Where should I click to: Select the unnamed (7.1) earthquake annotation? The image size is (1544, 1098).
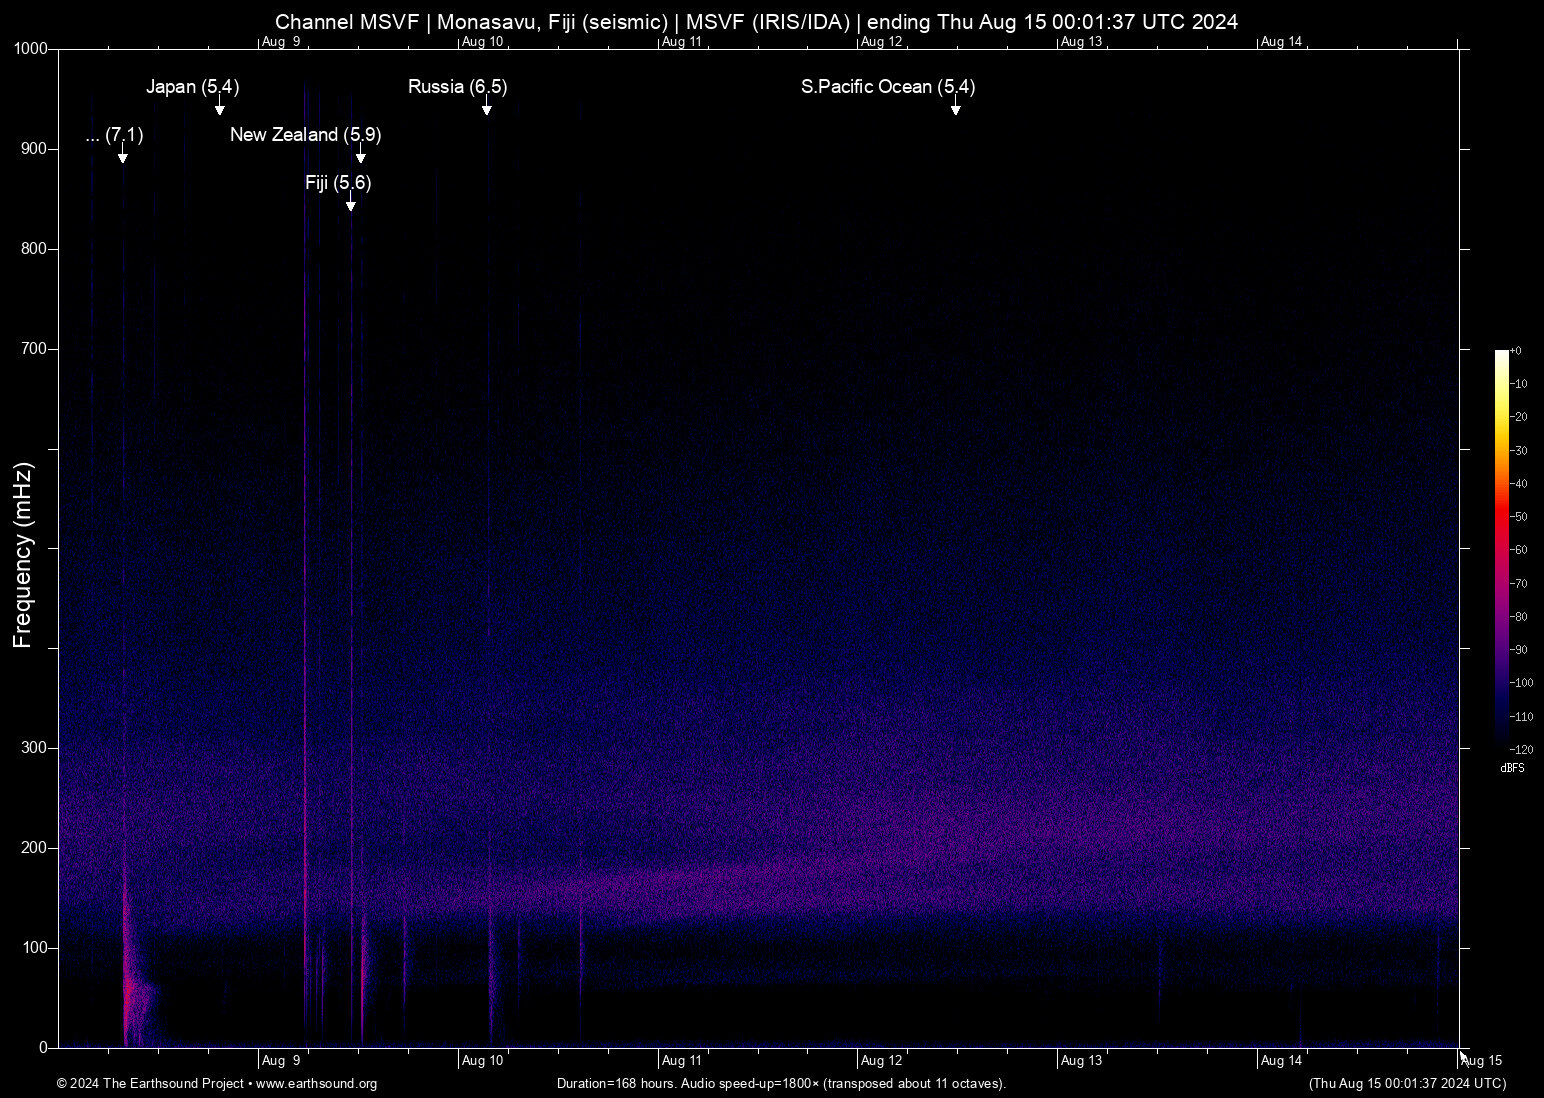pos(114,137)
